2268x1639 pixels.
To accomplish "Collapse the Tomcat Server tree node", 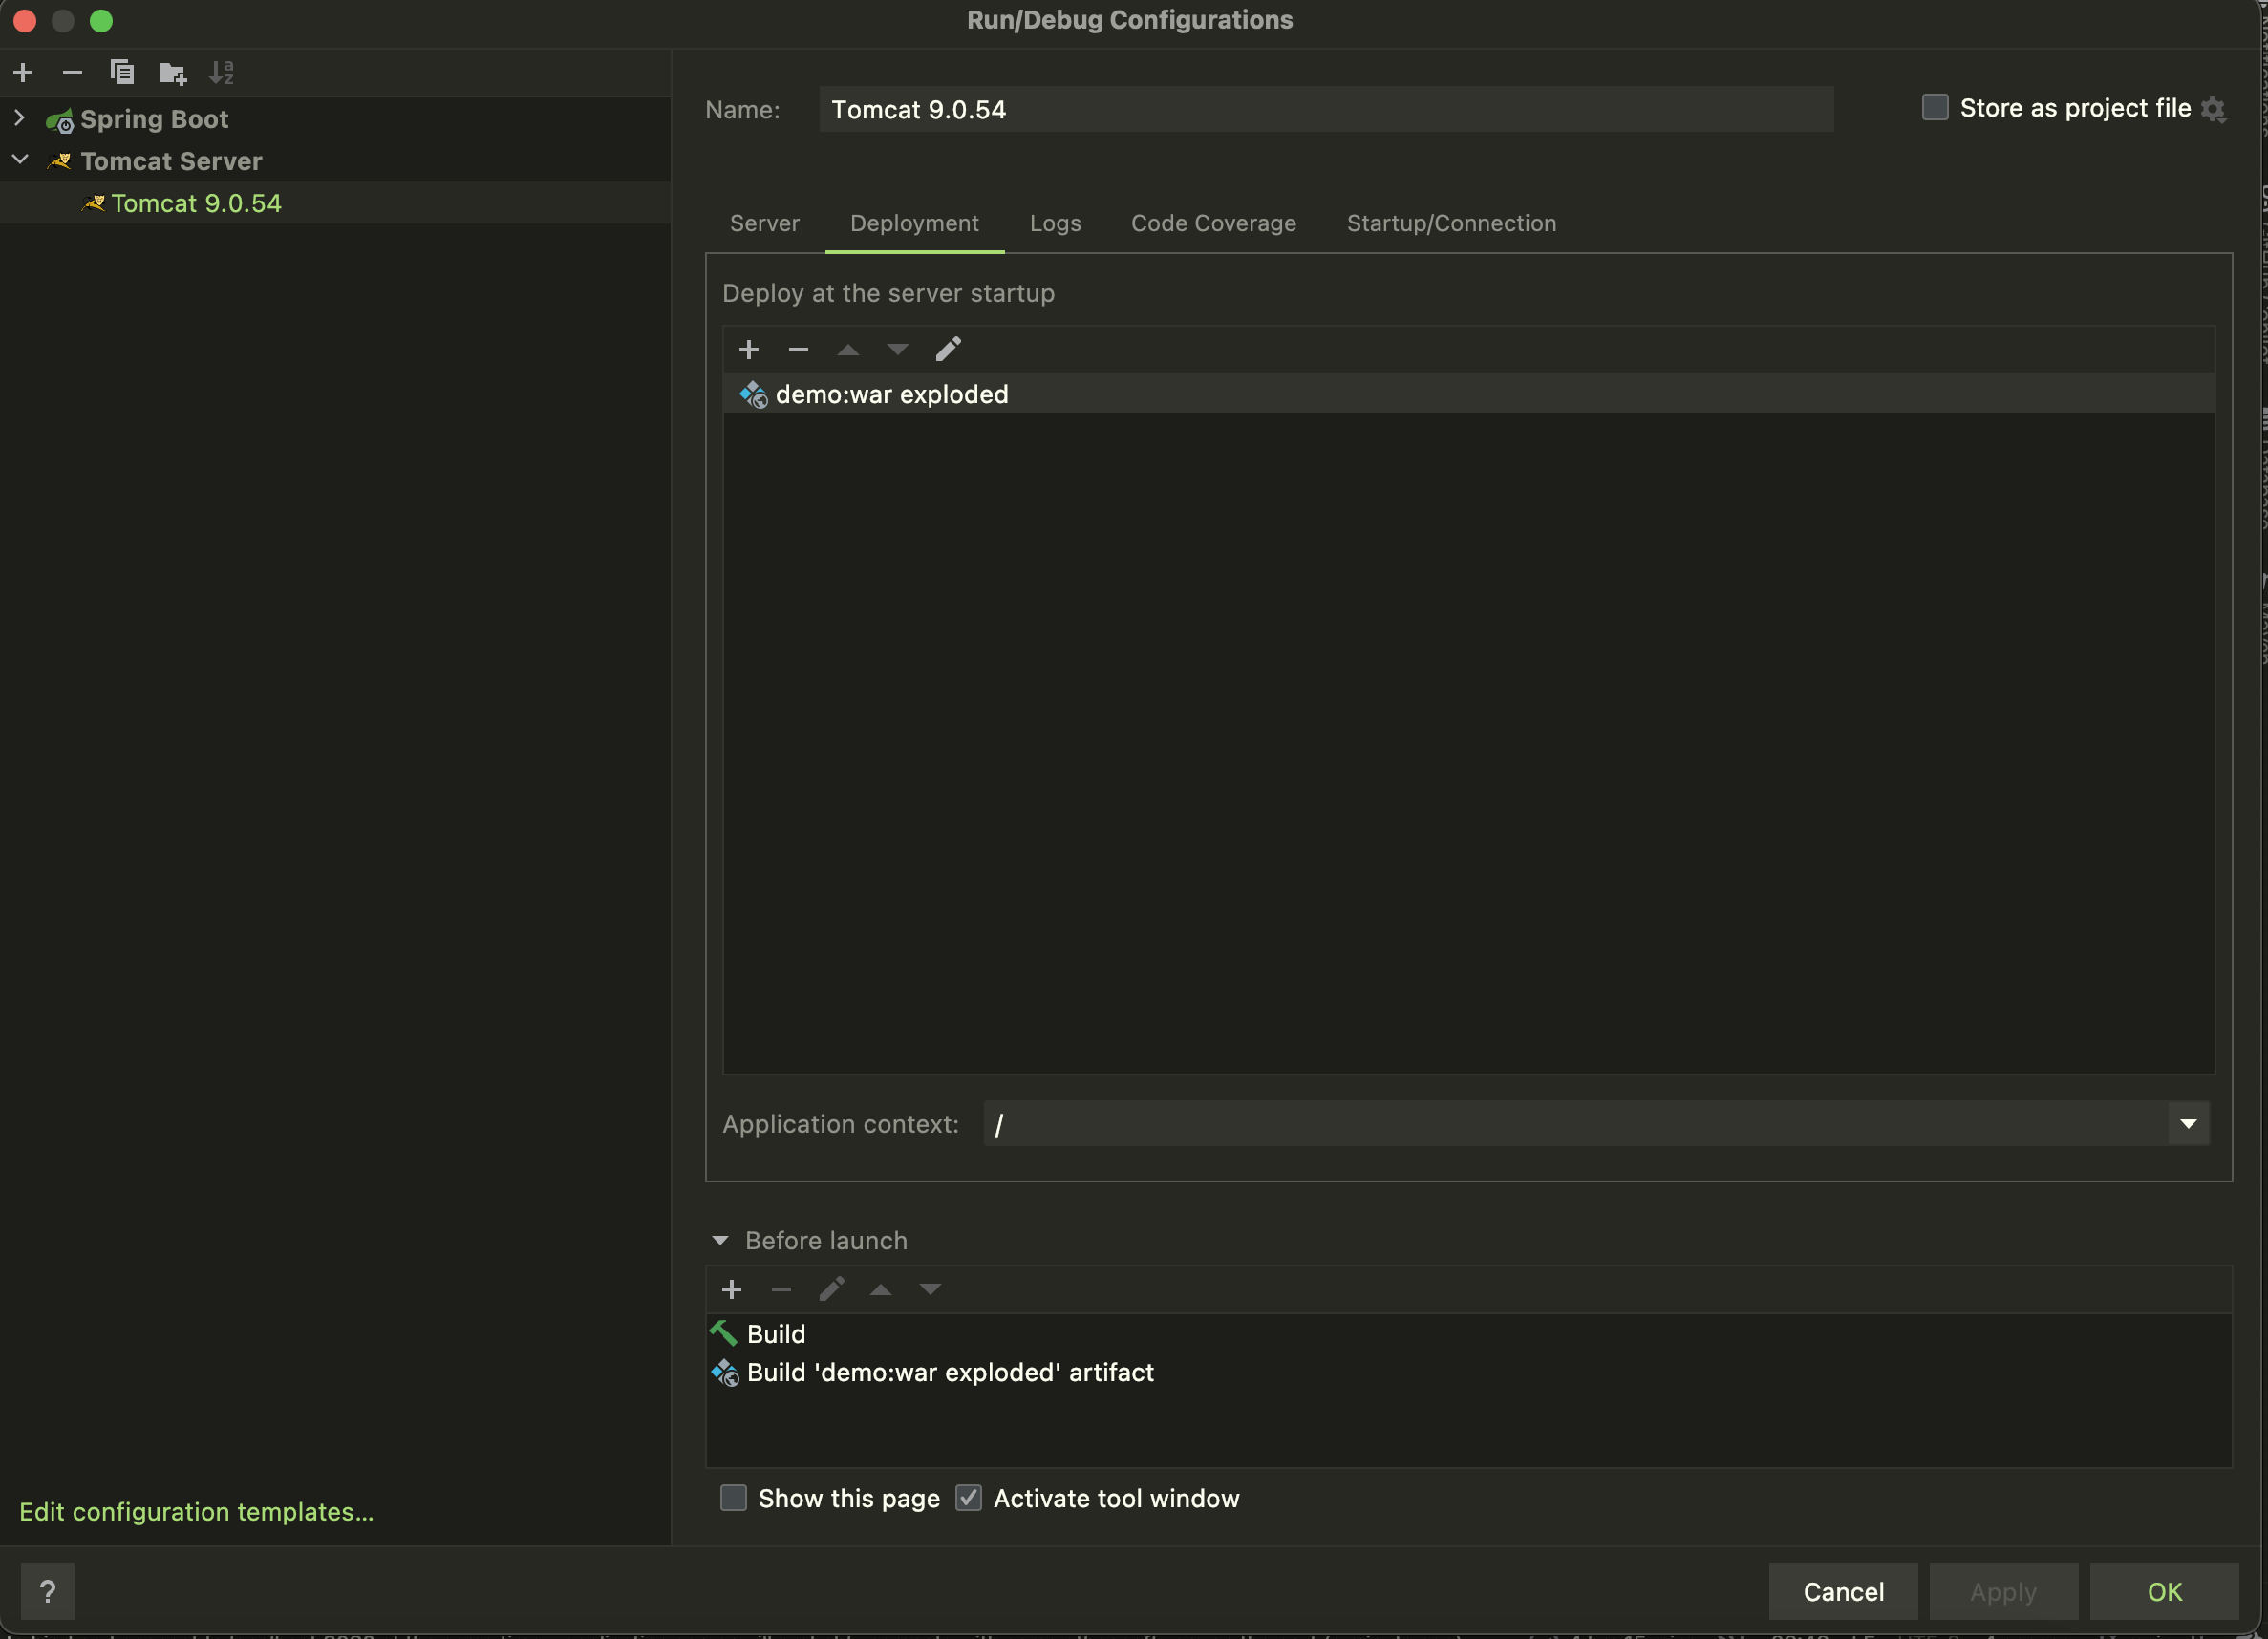I will pyautogui.click(x=20, y=160).
